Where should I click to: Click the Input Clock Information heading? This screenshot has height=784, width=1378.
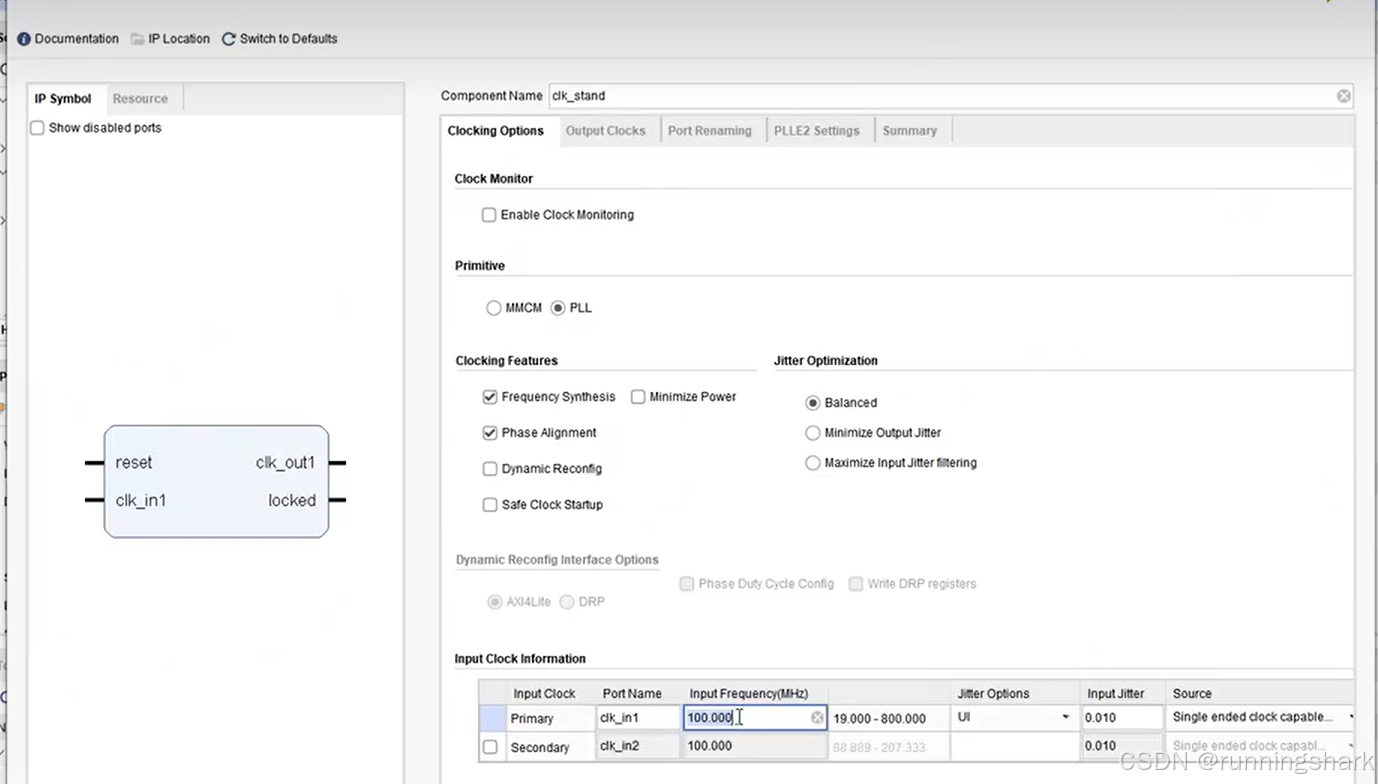coord(520,659)
